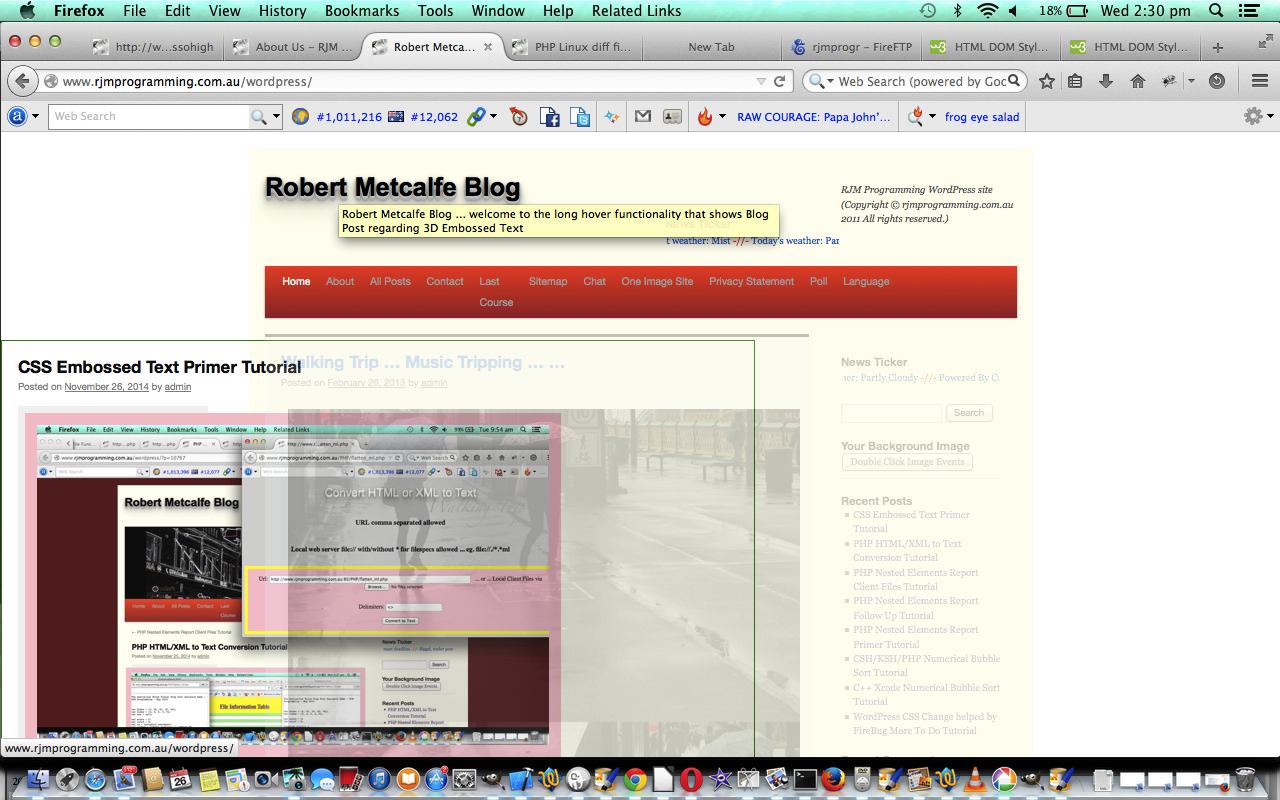Open the Gmail envelope toolbar icon
Image resolution: width=1280 pixels, height=800 pixels.
[643, 117]
